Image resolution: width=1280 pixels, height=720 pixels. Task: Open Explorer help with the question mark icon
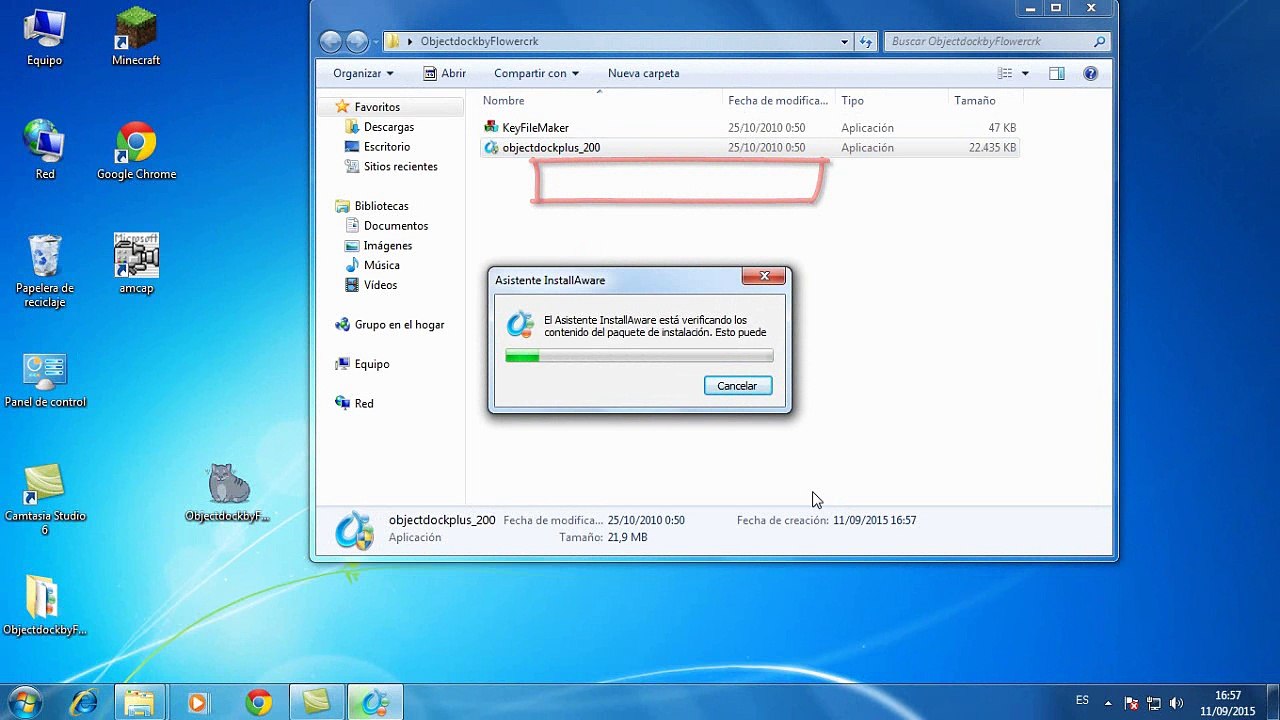pos(1091,73)
